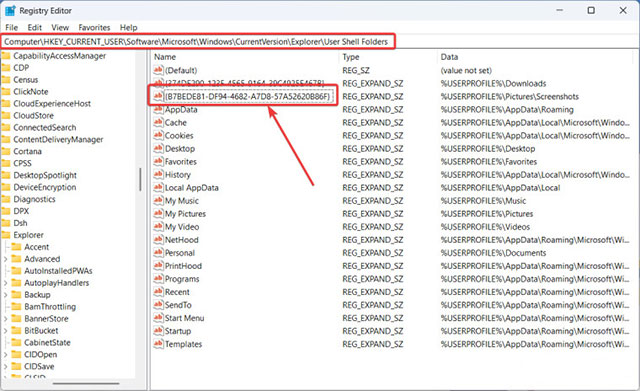Screen dimensions: 640x391
Task: Click the icon next to My Music value
Action: click(158, 201)
